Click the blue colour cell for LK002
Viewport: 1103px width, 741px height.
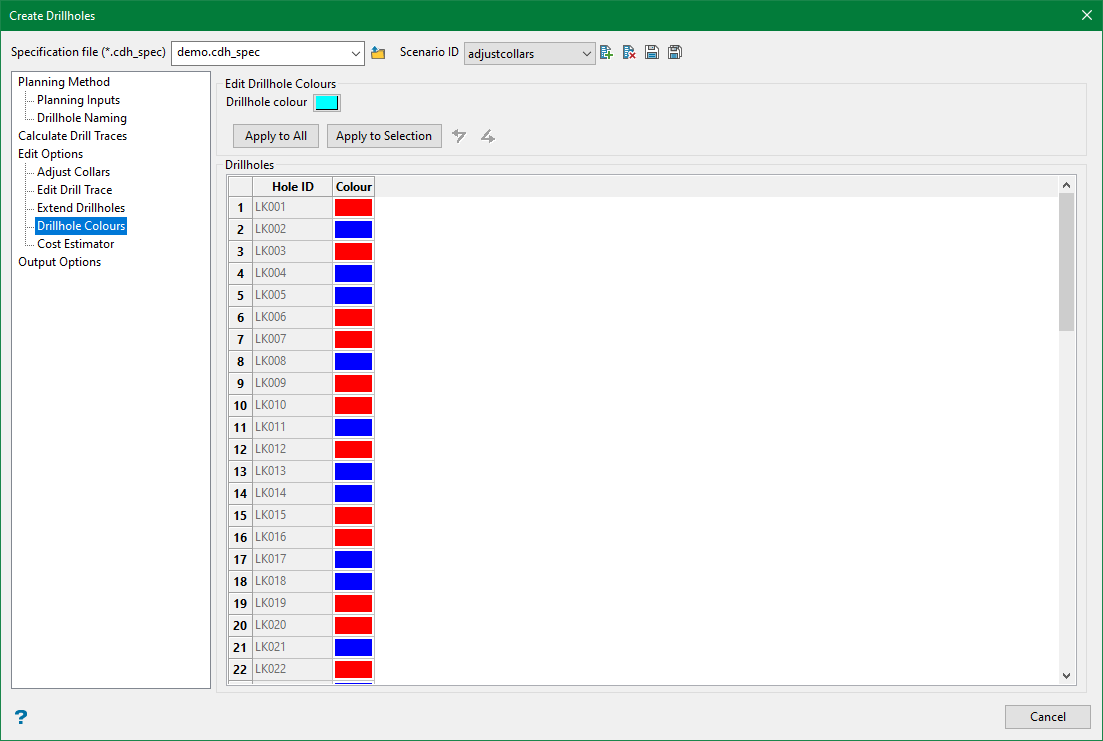[x=353, y=229]
